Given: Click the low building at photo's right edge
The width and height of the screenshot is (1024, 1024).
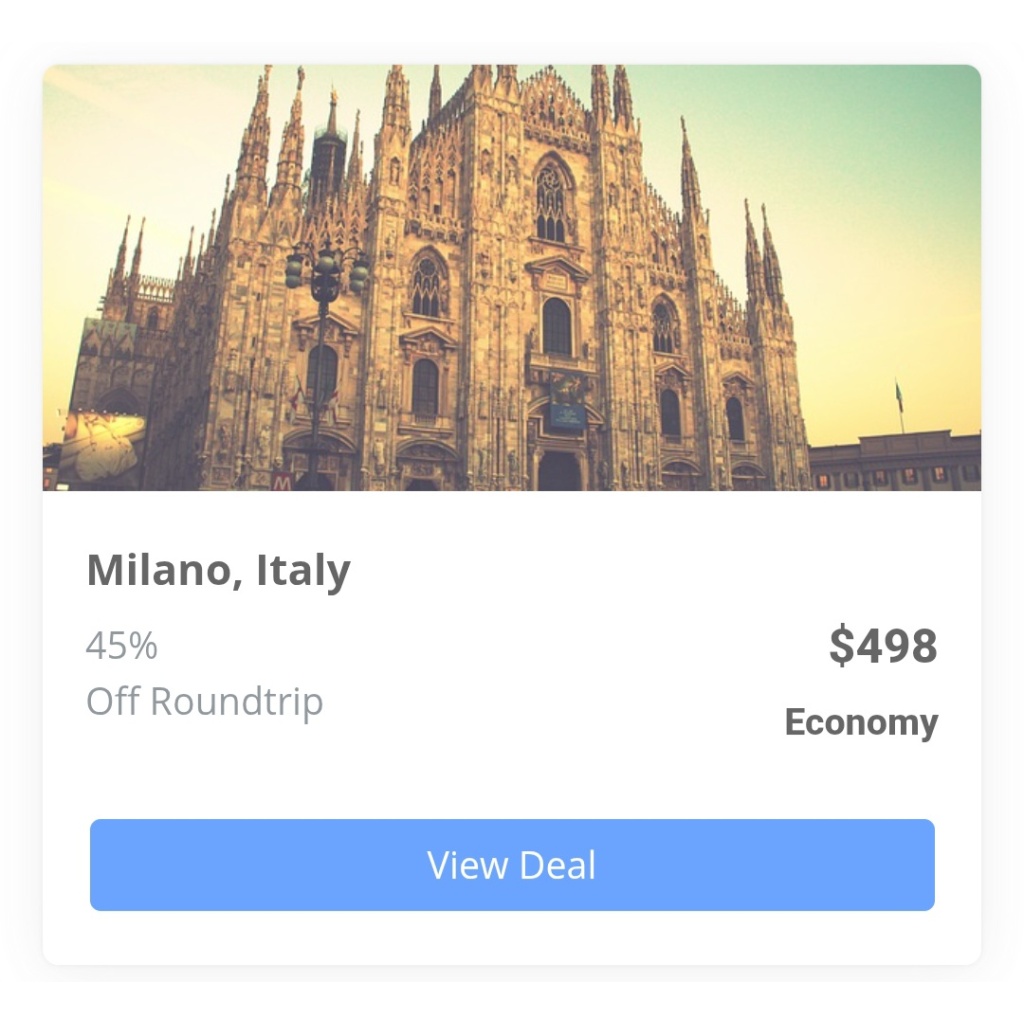Looking at the screenshot, I should pyautogui.click(x=895, y=462).
